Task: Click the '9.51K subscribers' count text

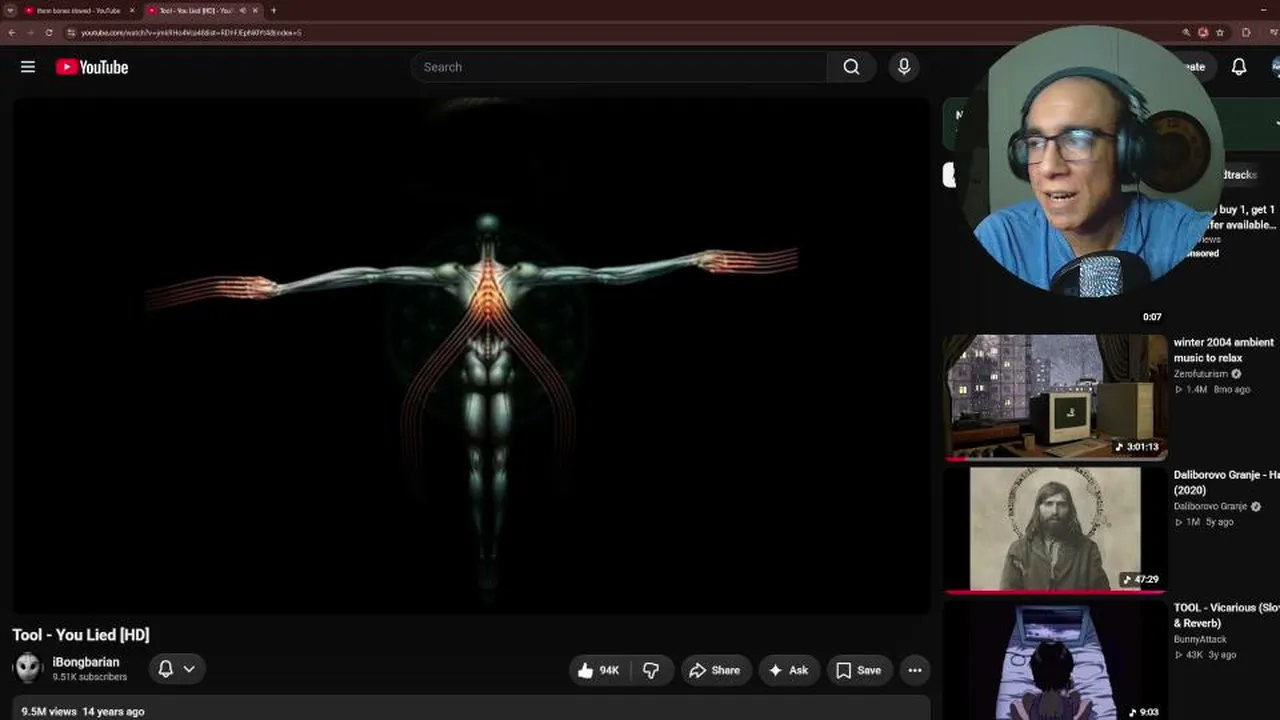Action: coord(90,677)
